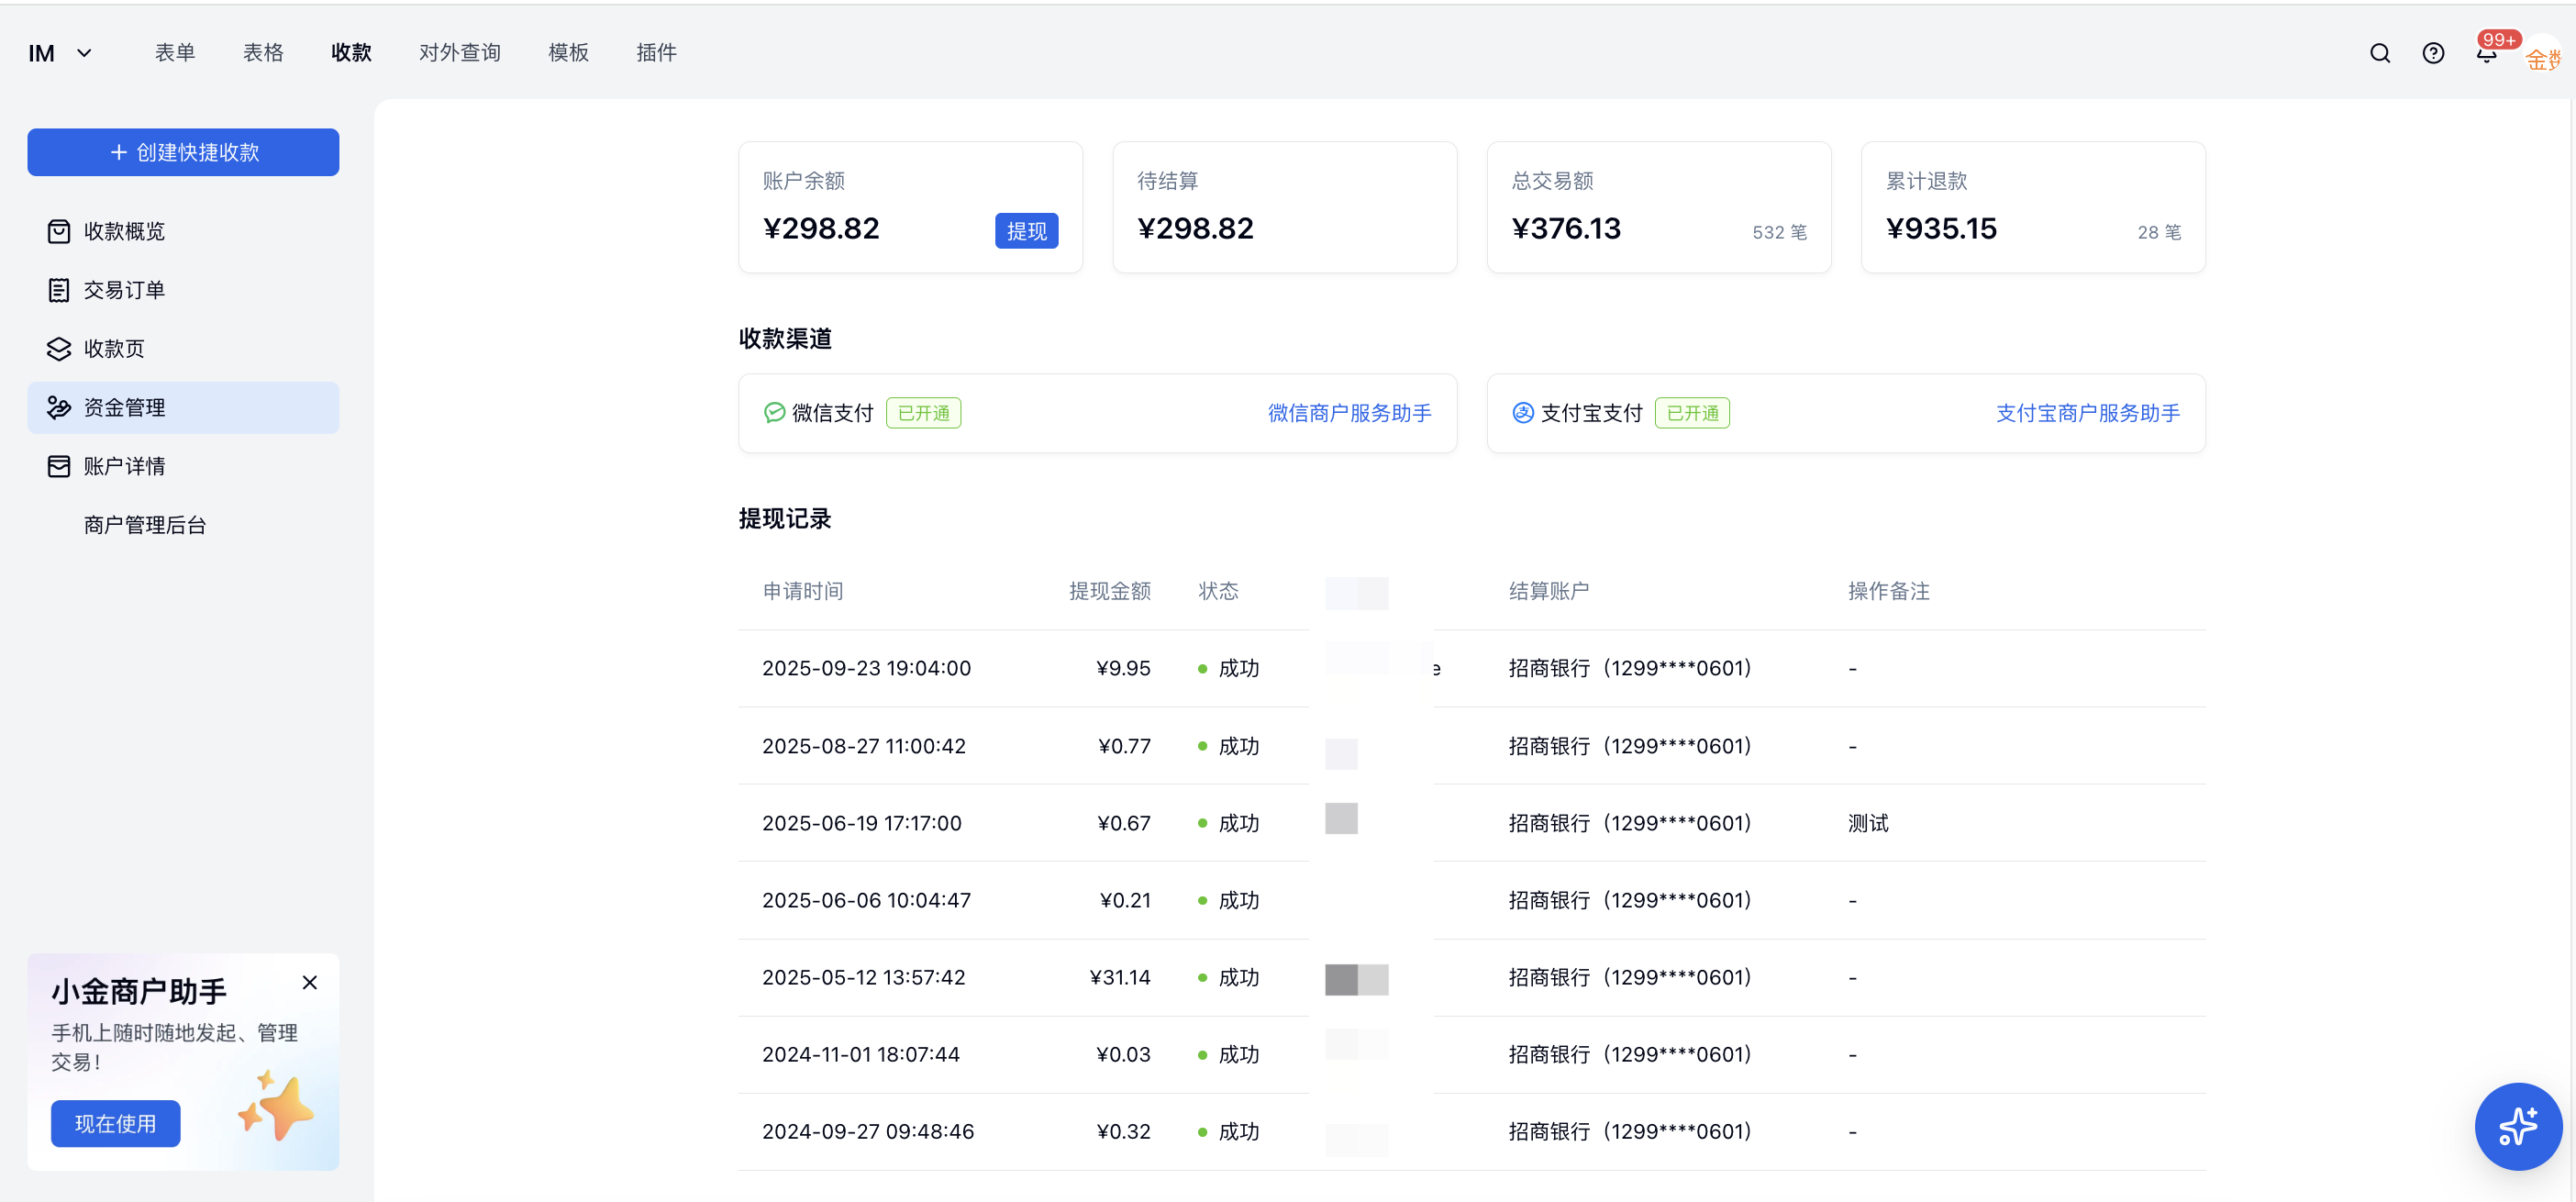This screenshot has height=1202, width=2576.
Task: Open 支付宝商户服务助手 link
Action: click(x=2087, y=413)
